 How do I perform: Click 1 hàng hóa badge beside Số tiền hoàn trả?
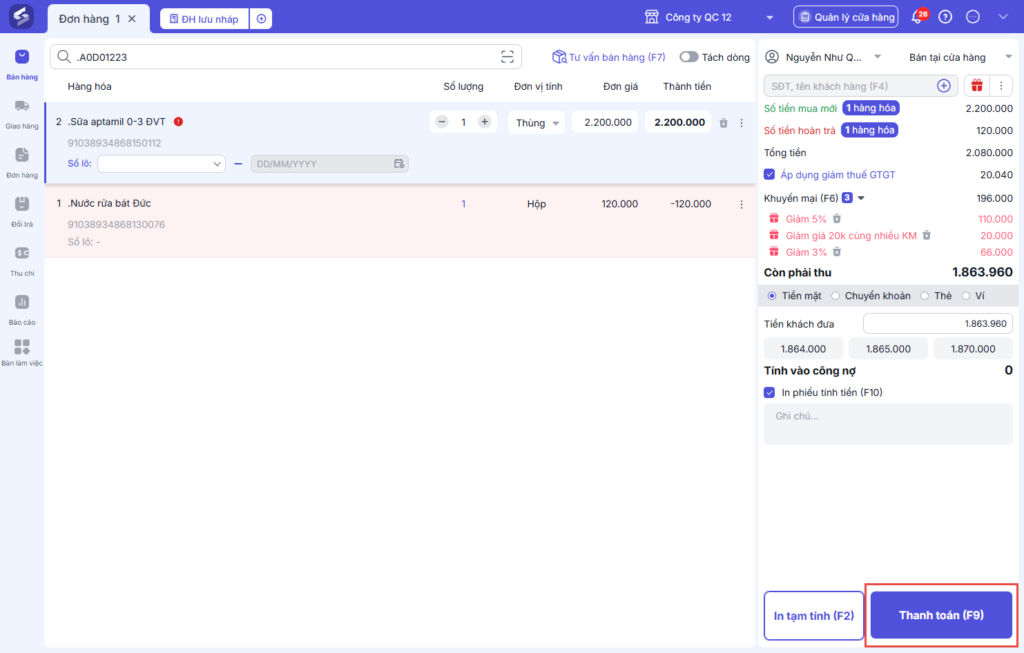869,130
